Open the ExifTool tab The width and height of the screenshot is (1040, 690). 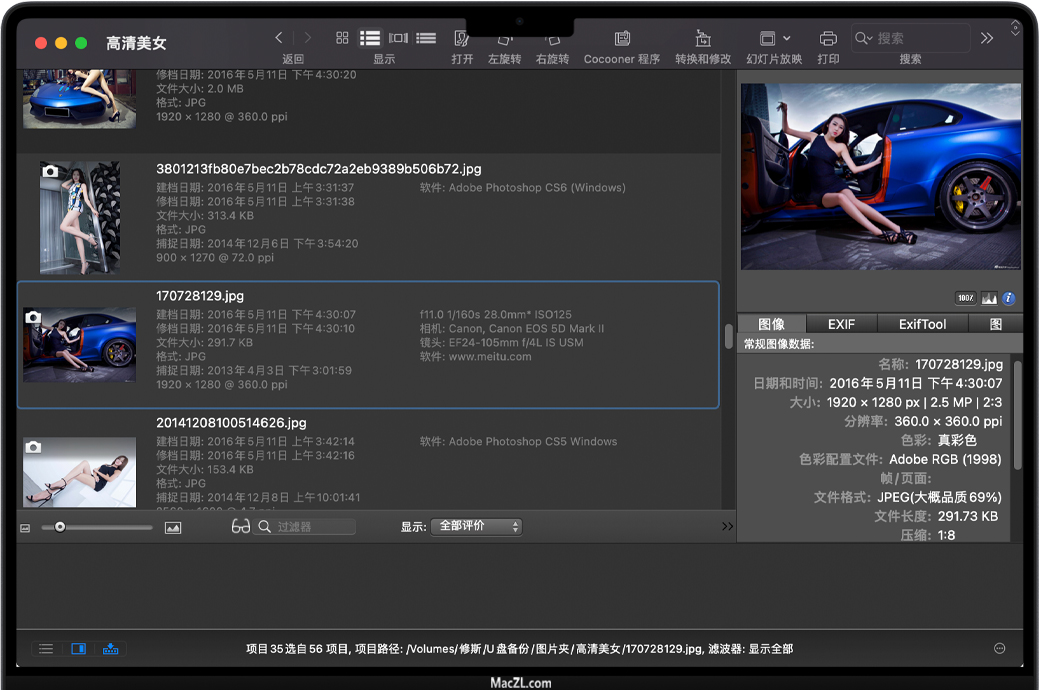(921, 324)
